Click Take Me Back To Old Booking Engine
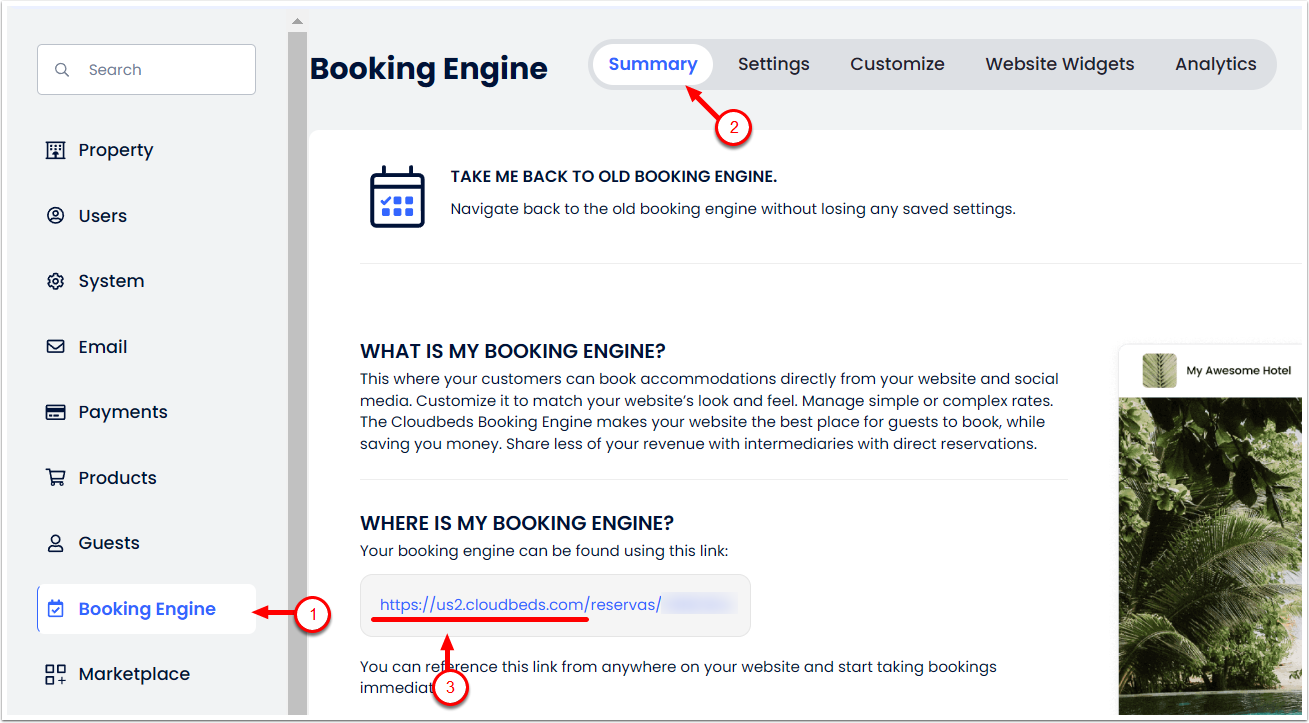1309x723 pixels. coord(613,177)
